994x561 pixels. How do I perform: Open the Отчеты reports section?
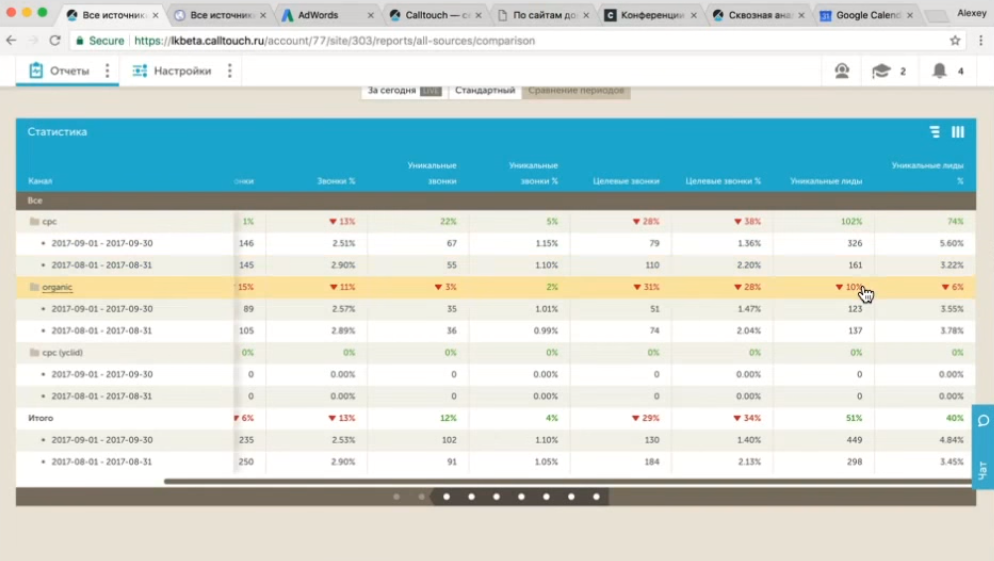pyautogui.click(x=60, y=70)
